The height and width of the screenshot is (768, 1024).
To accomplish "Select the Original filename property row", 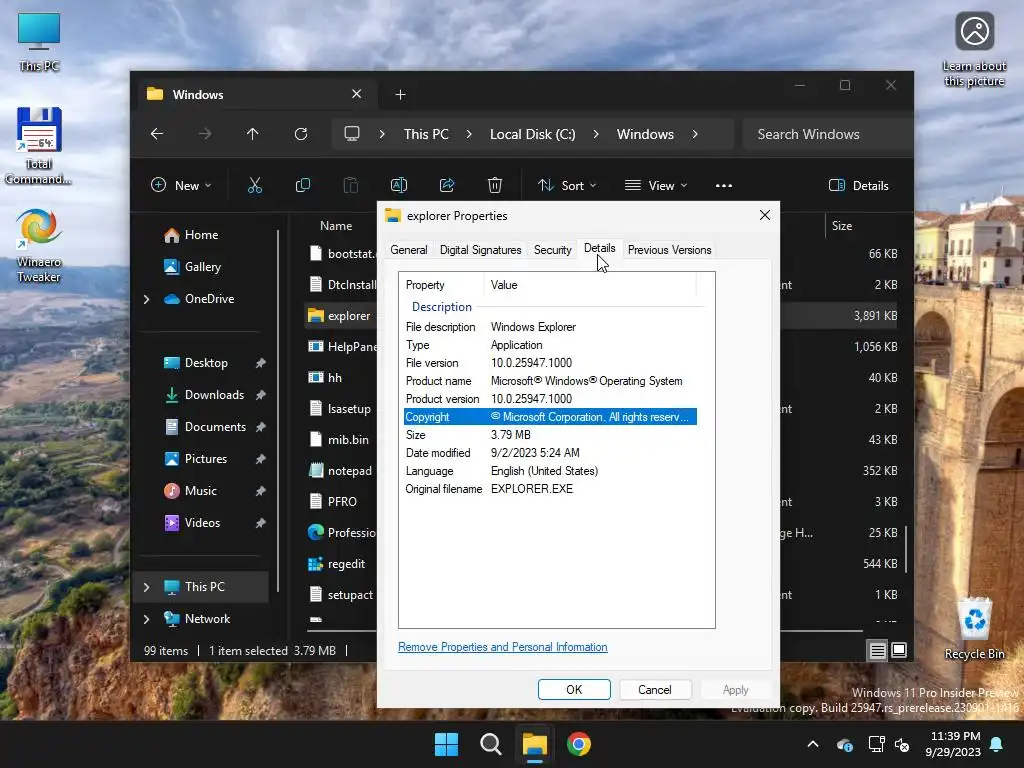I will [550, 489].
